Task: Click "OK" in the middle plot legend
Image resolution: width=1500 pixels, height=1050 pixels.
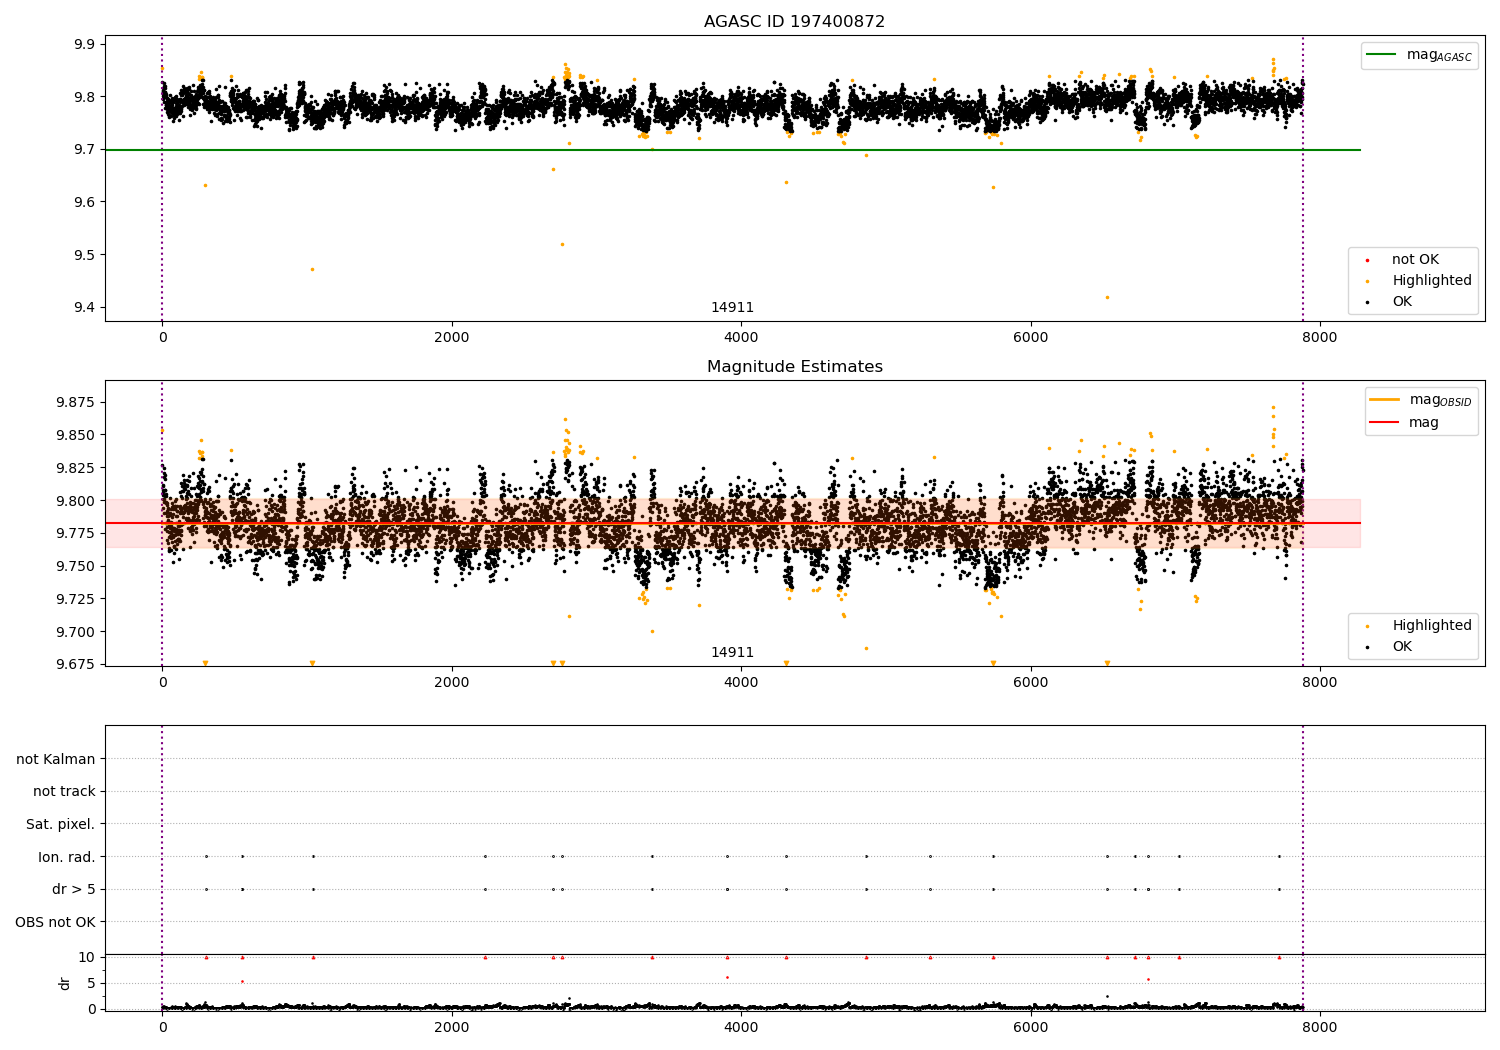Action: click(1402, 646)
